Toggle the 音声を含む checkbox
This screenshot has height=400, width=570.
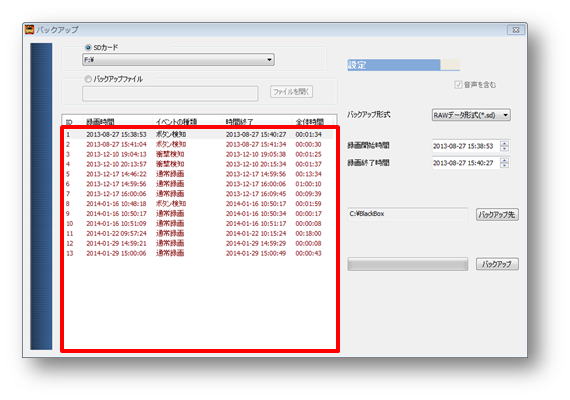(x=458, y=85)
